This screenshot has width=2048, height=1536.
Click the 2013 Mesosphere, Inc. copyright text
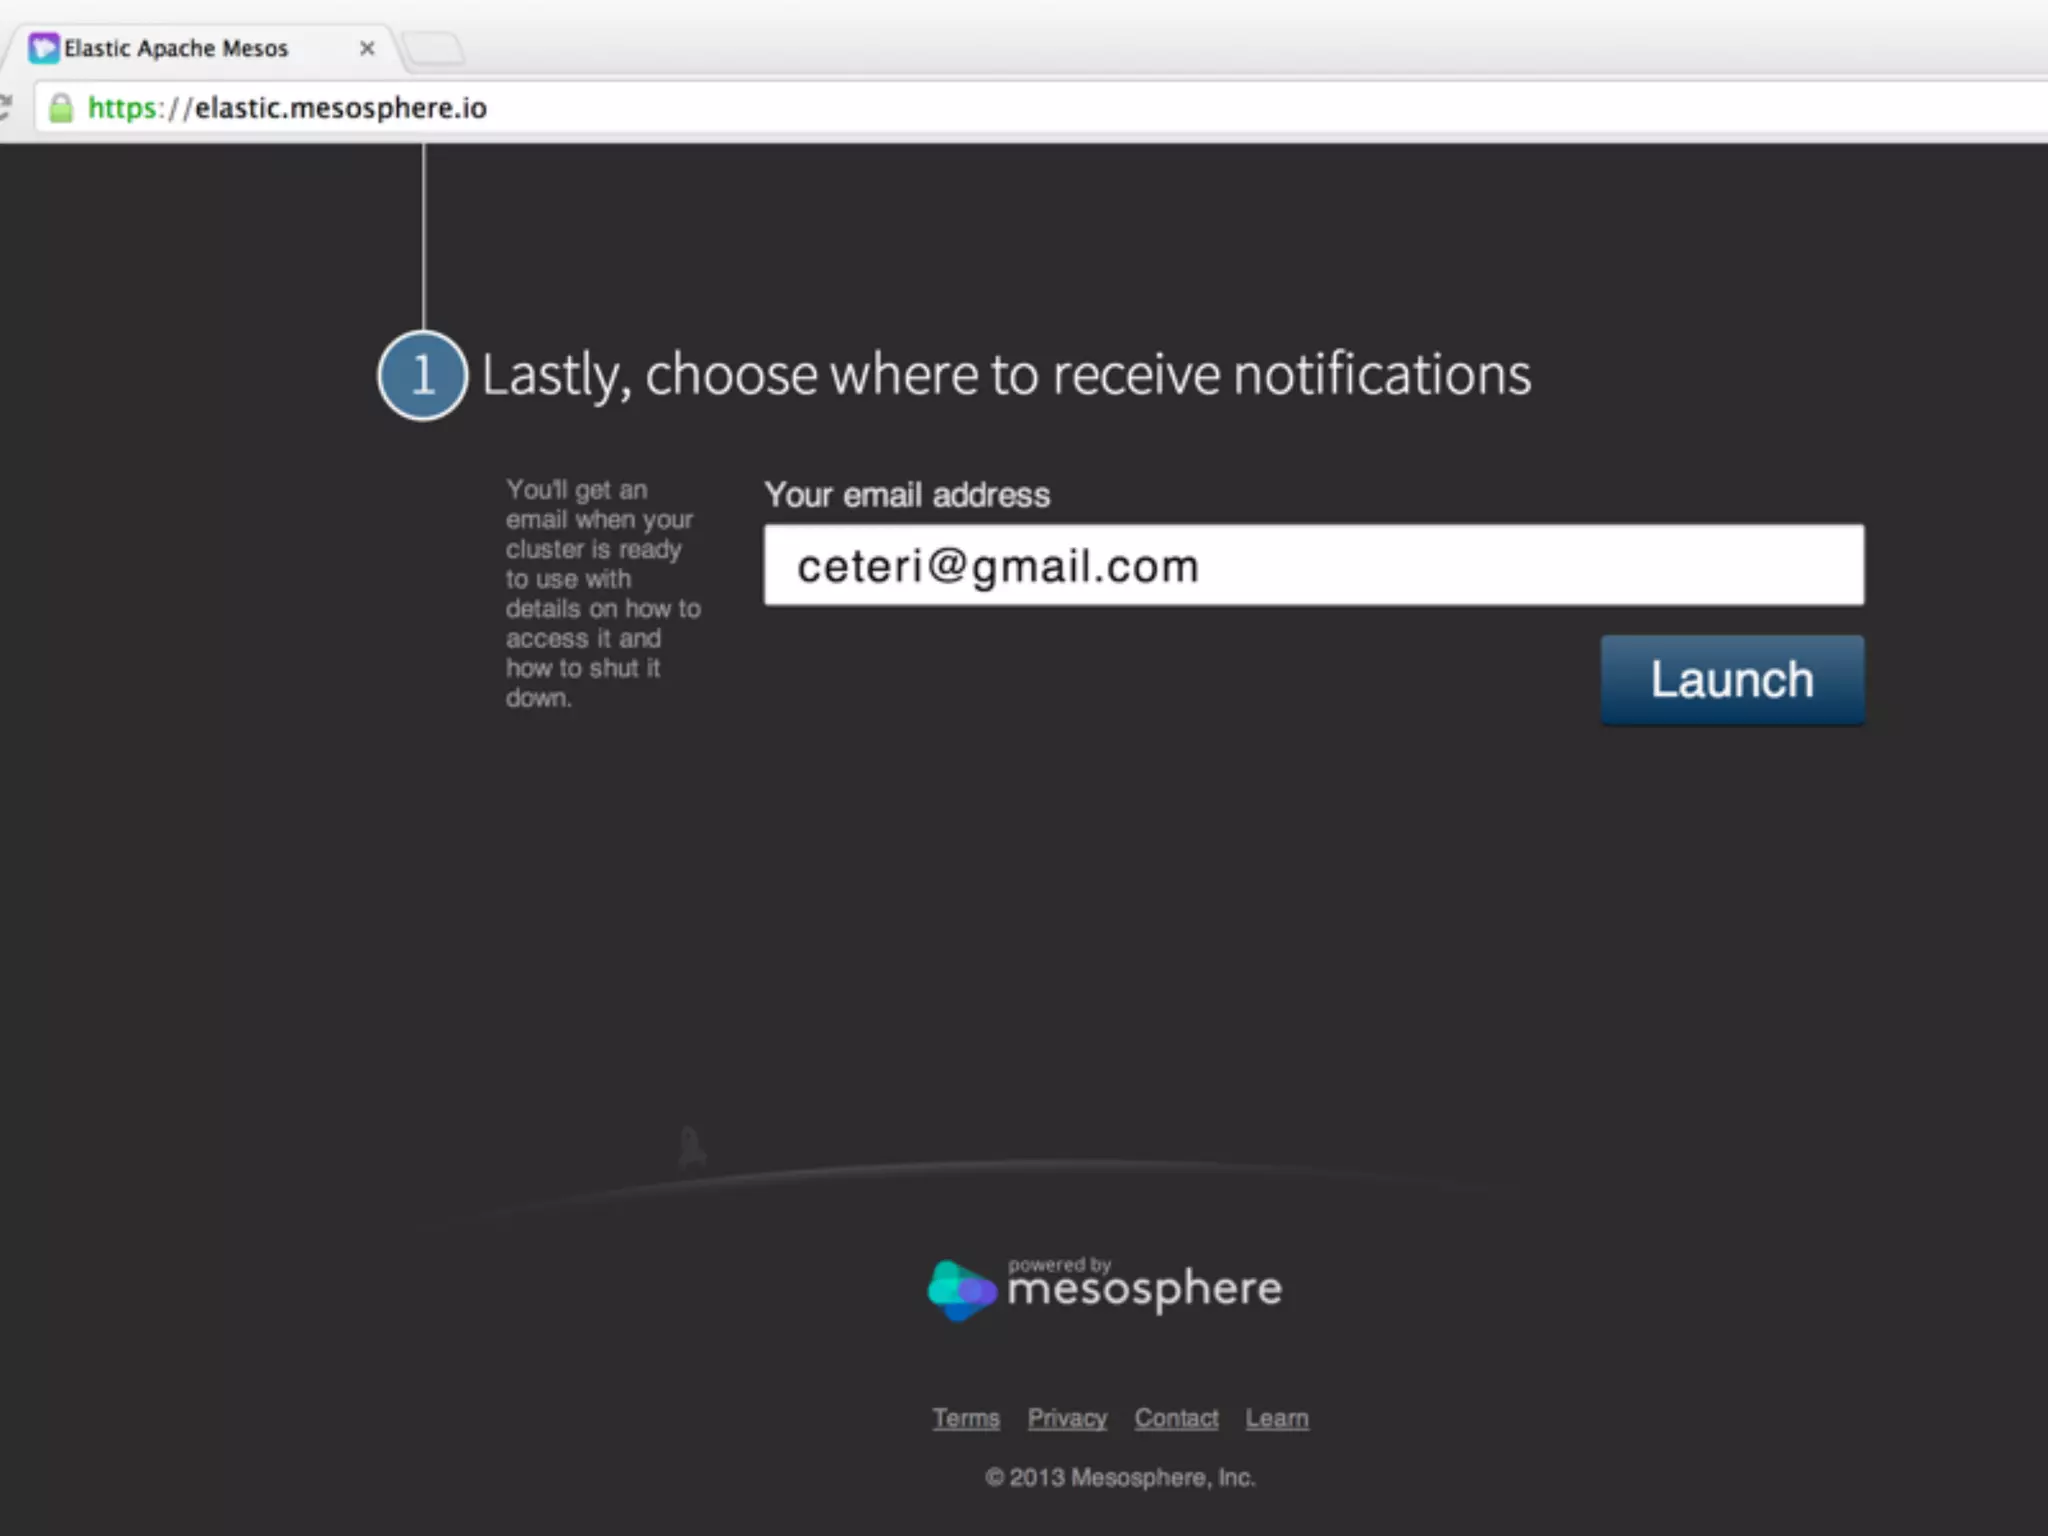tap(1120, 1477)
